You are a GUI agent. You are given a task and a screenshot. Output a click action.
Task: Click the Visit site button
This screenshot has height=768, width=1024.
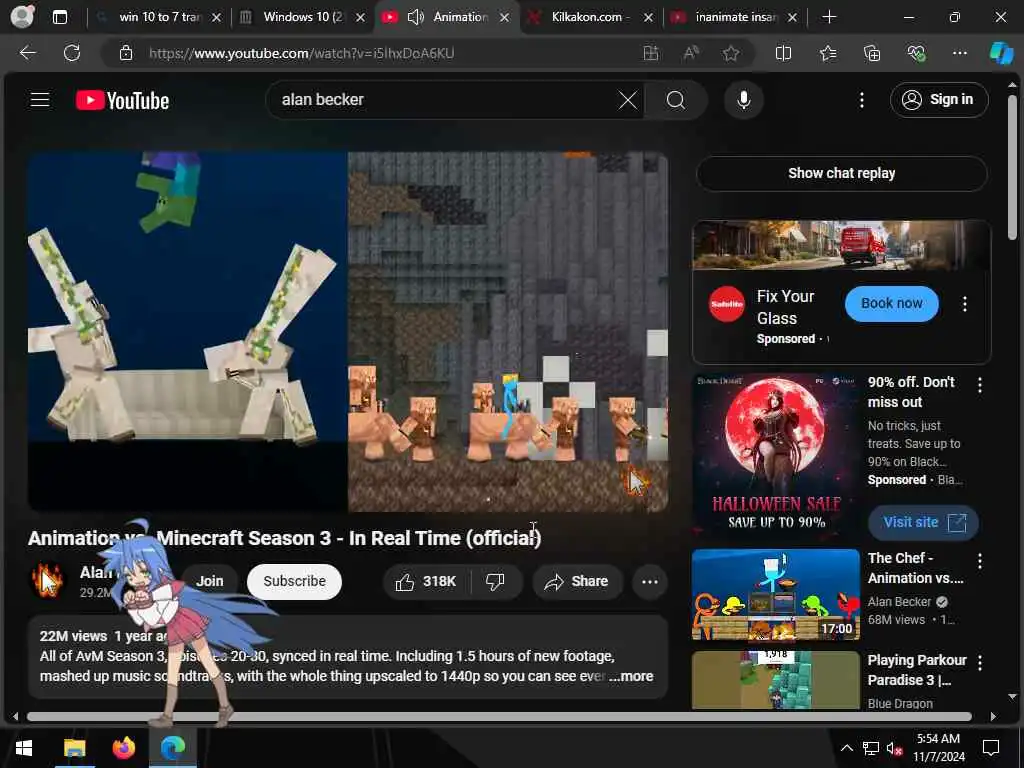click(x=923, y=522)
